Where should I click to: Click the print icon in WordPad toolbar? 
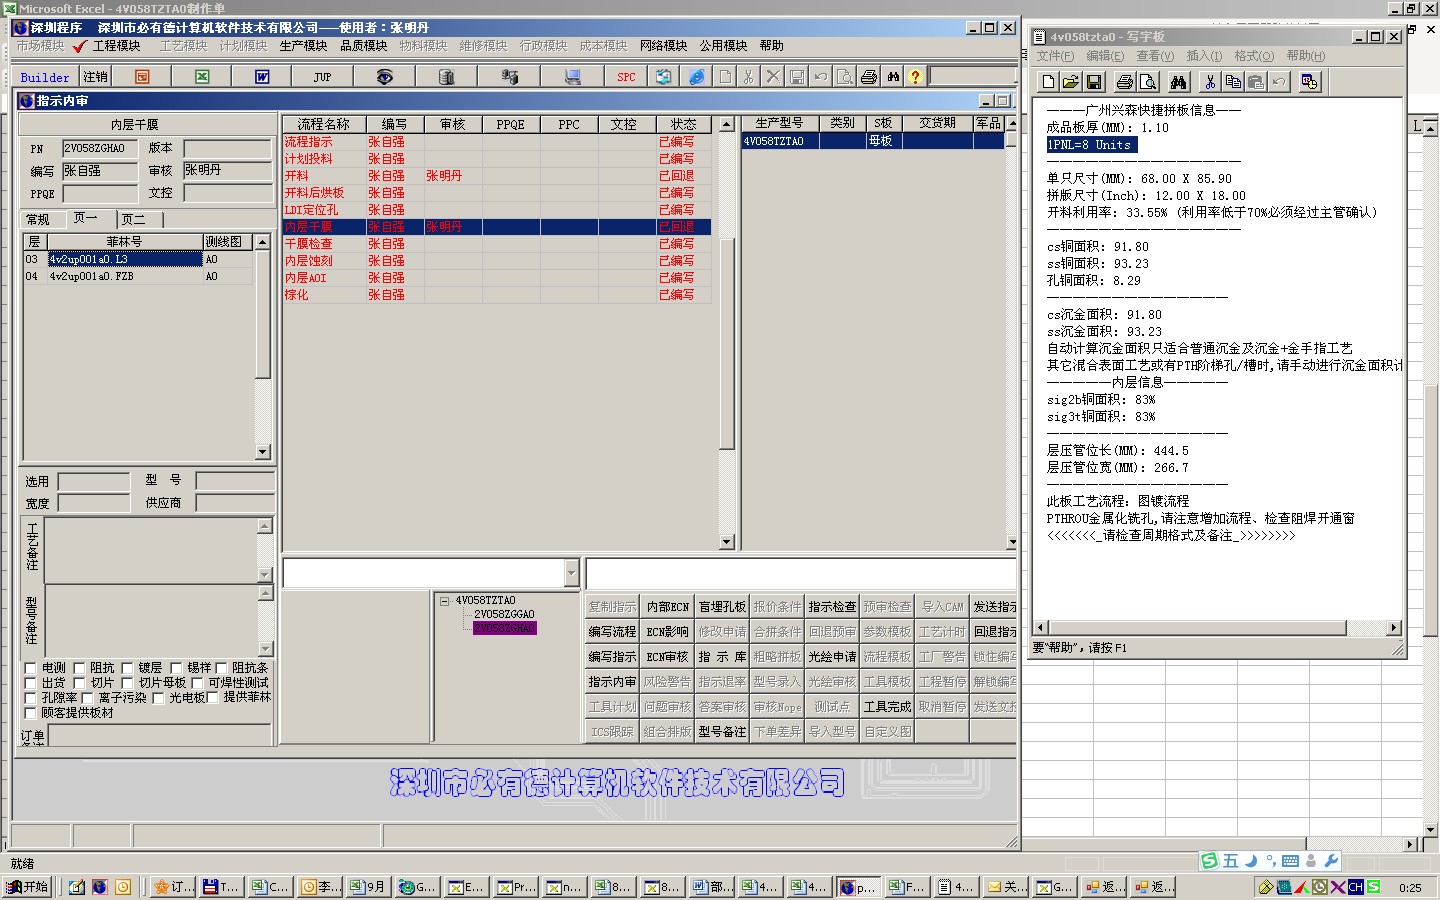[1125, 82]
